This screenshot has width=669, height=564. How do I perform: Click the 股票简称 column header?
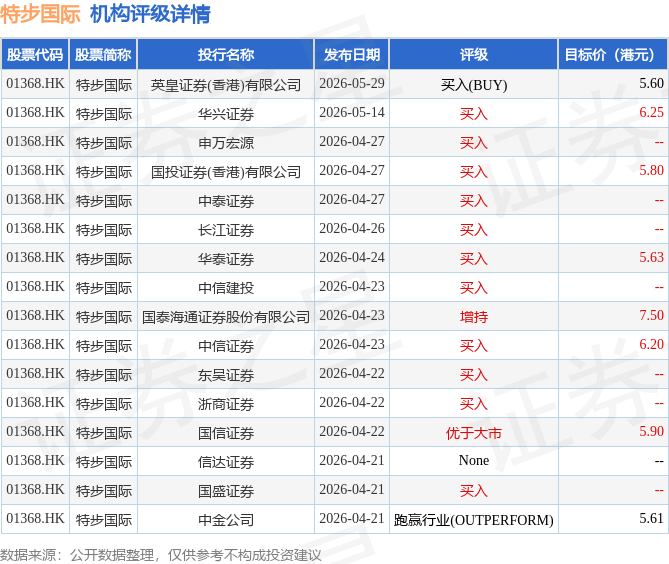click(x=103, y=55)
